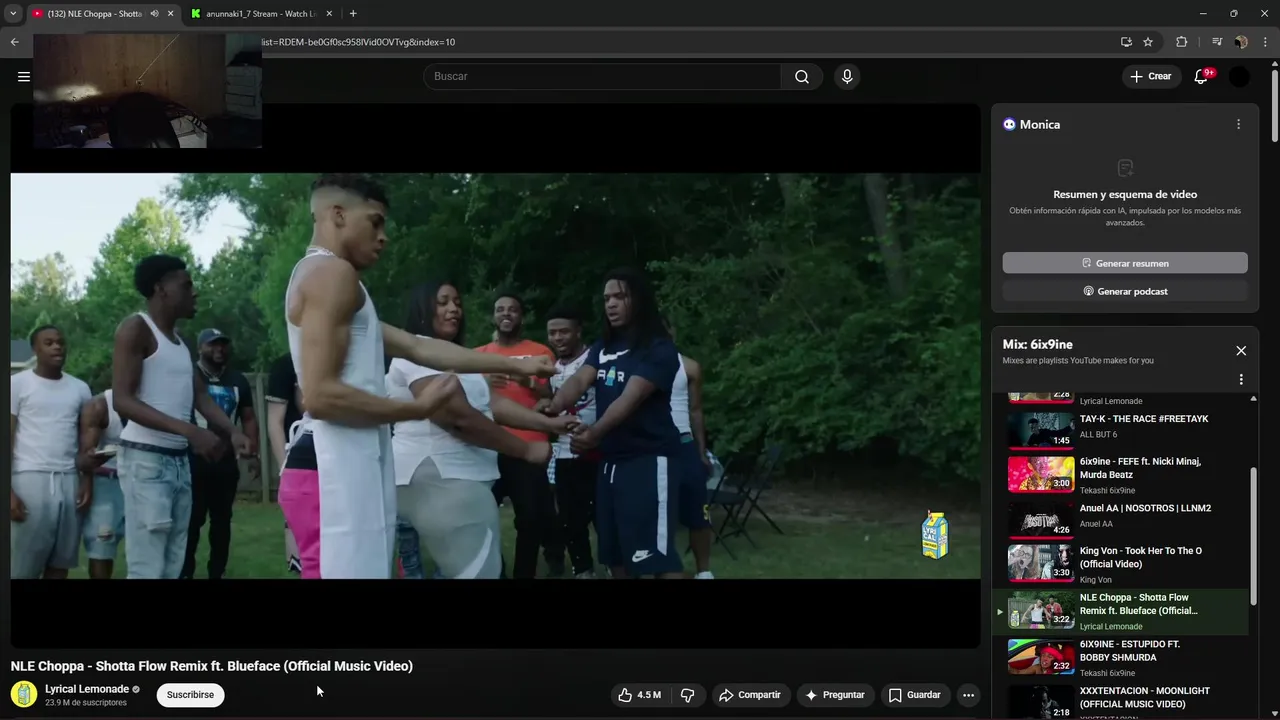1280x720 pixels.
Task: Click the search magnifier button
Action: point(802,77)
